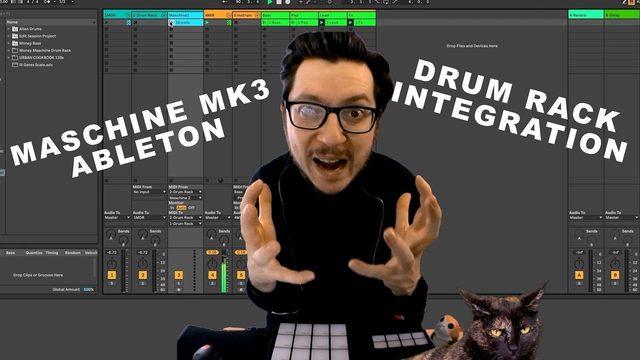Open track 2 Audio To 1MDR dropdown
The height and width of the screenshot is (360, 640).
click(149, 218)
